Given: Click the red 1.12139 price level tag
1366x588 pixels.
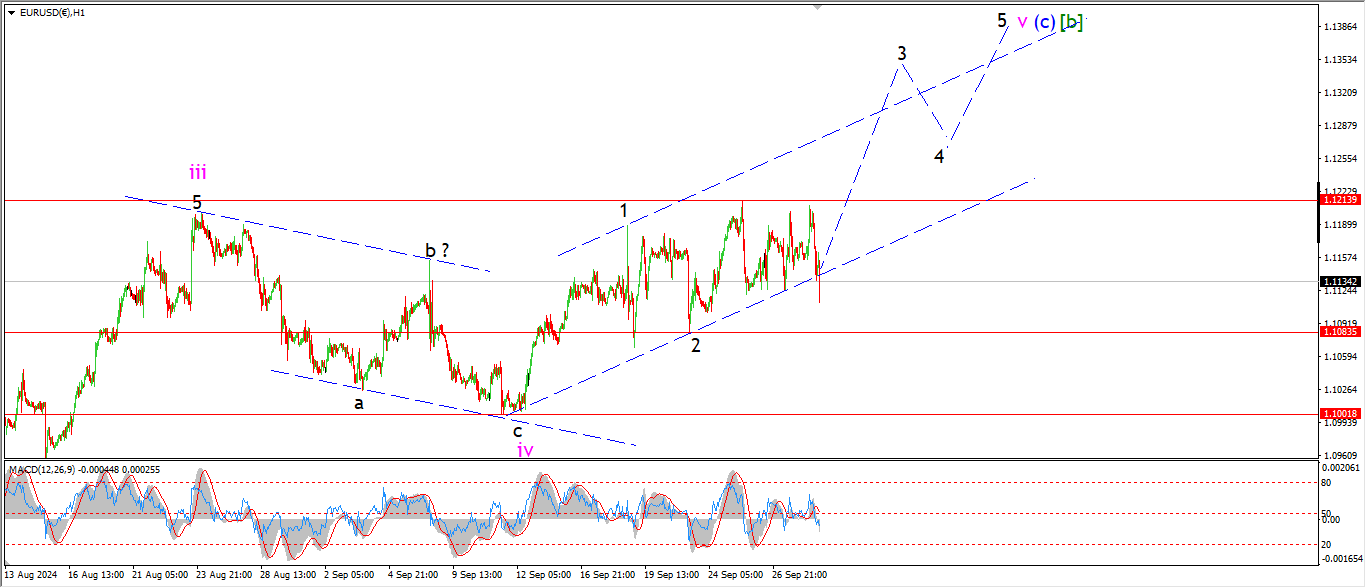Looking at the screenshot, I should click(1339, 200).
